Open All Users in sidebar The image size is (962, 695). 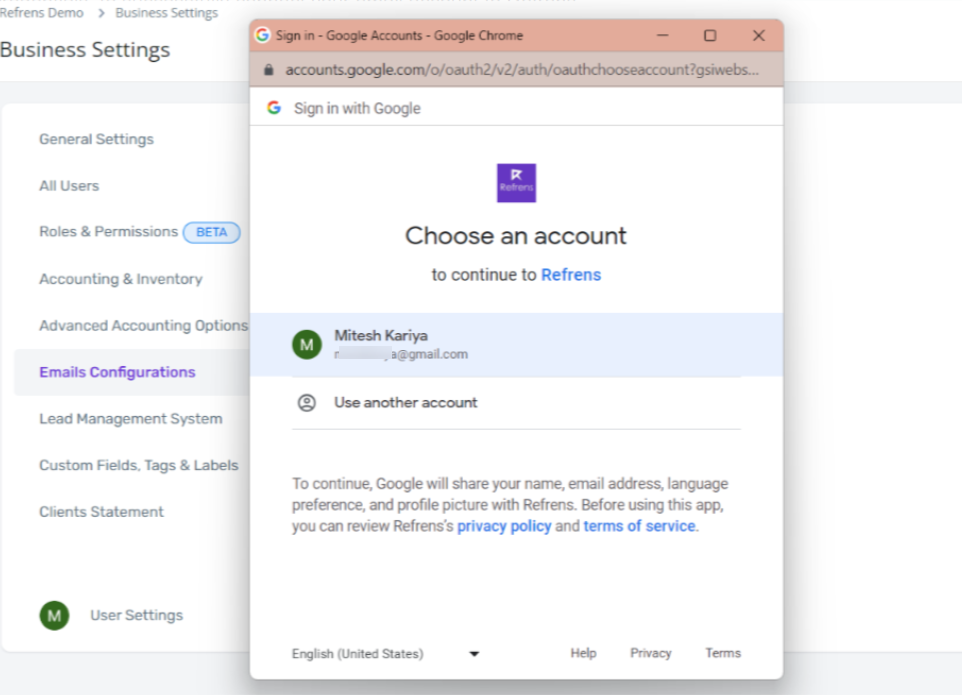69,186
